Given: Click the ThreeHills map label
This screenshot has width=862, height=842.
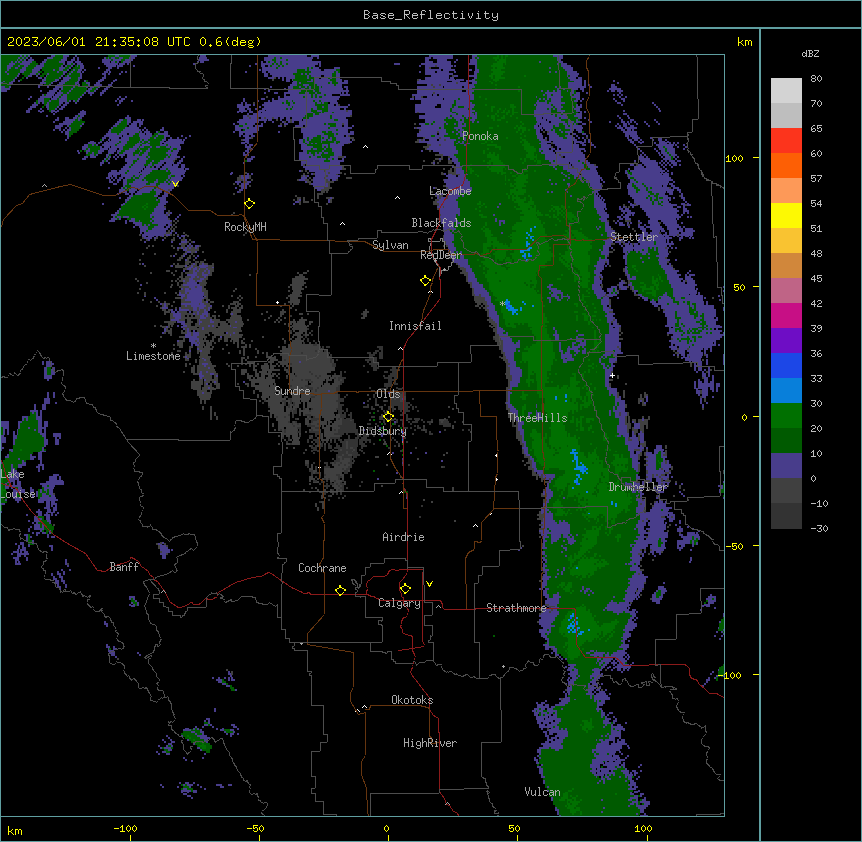Looking at the screenshot, I should [537, 418].
